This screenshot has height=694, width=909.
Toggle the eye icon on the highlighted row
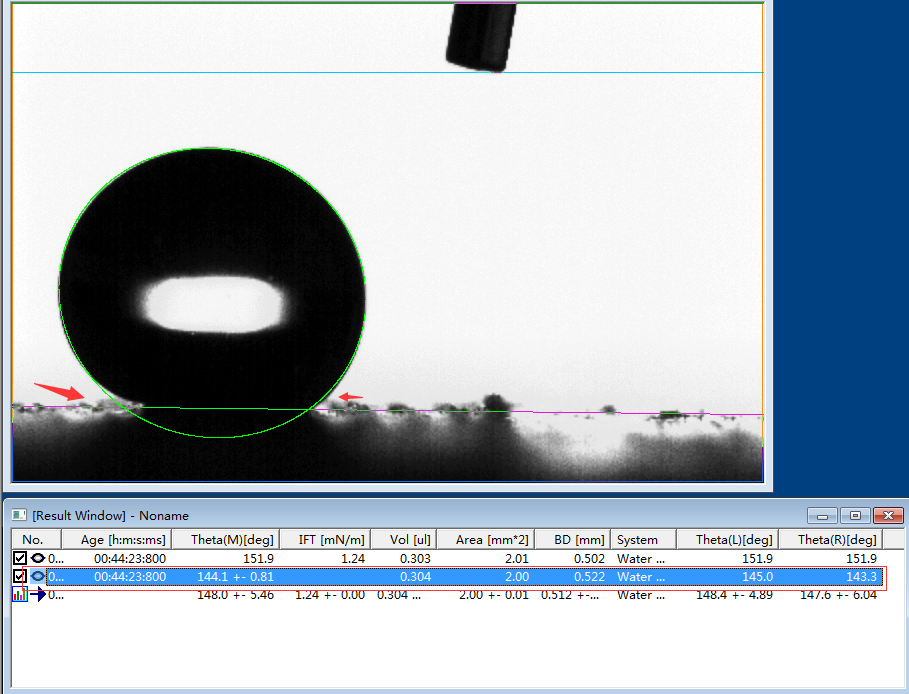38,576
